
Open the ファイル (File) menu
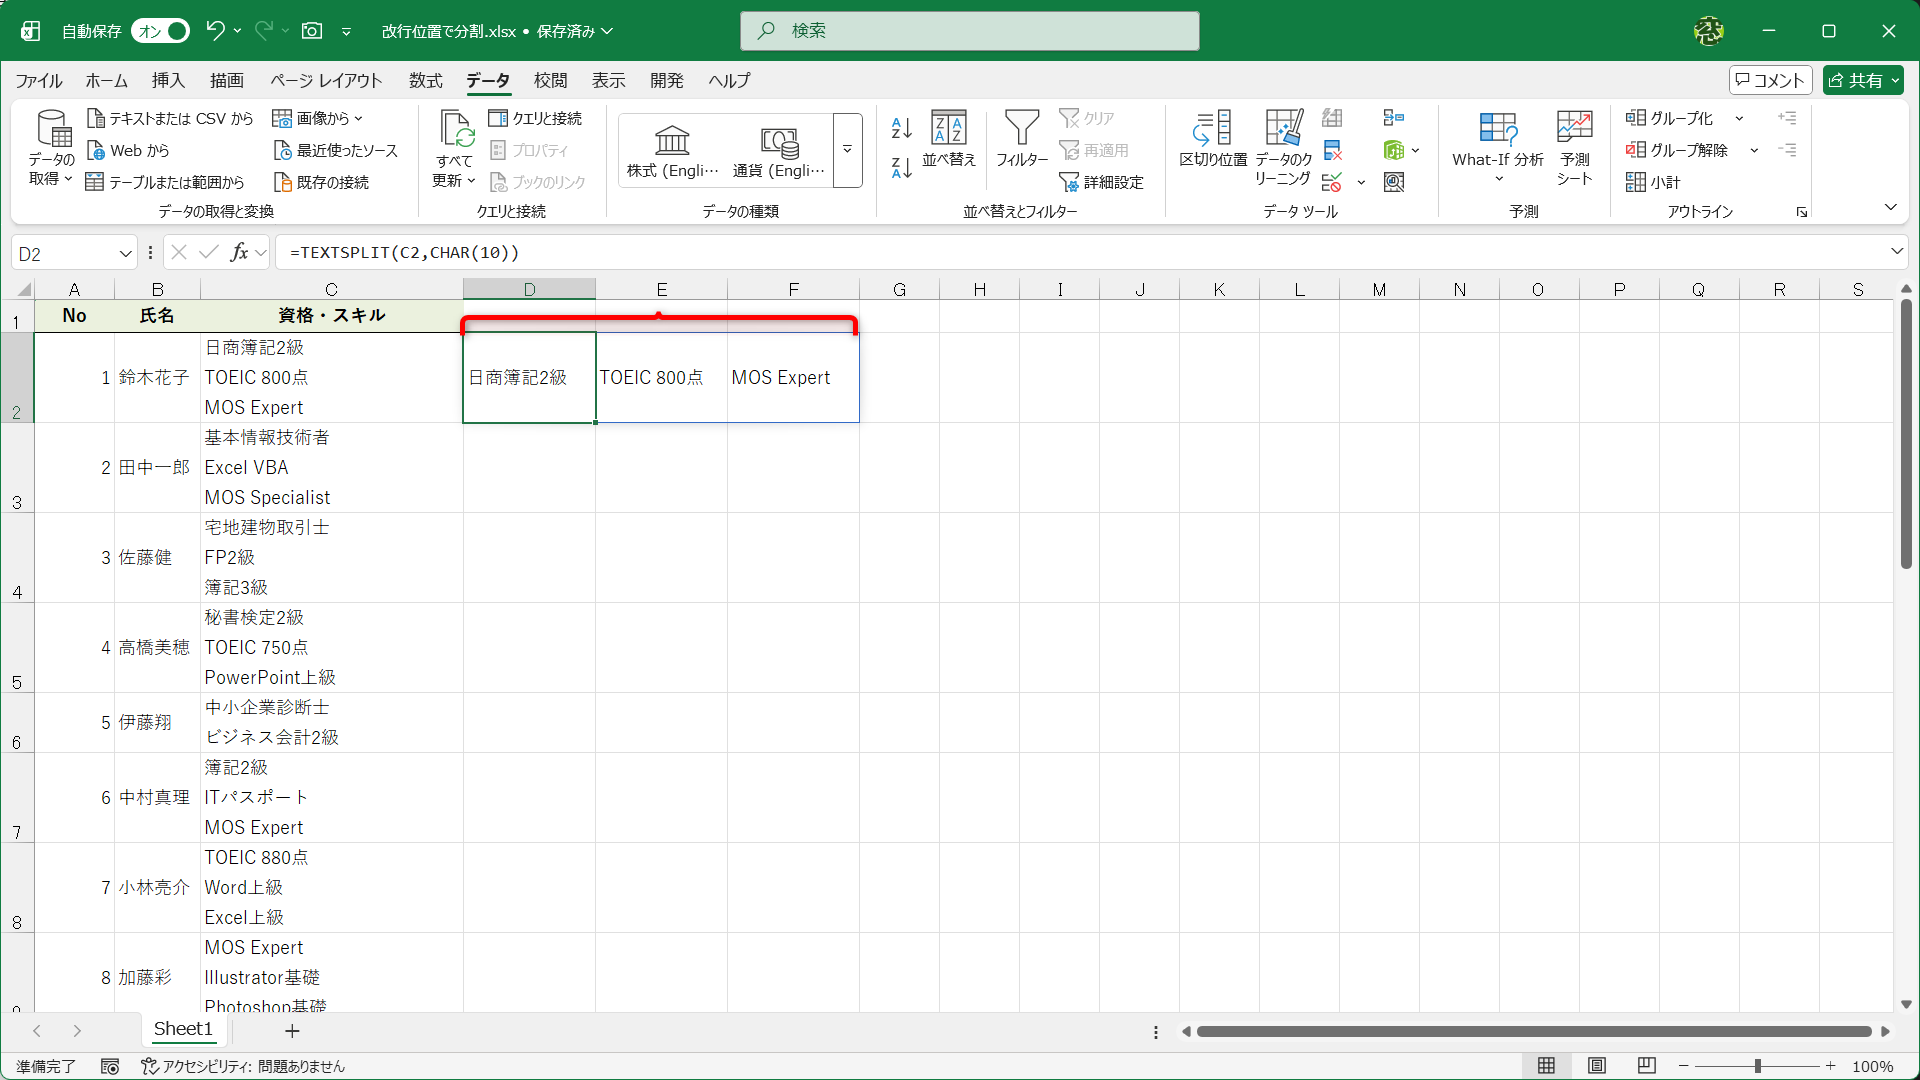coord(39,81)
